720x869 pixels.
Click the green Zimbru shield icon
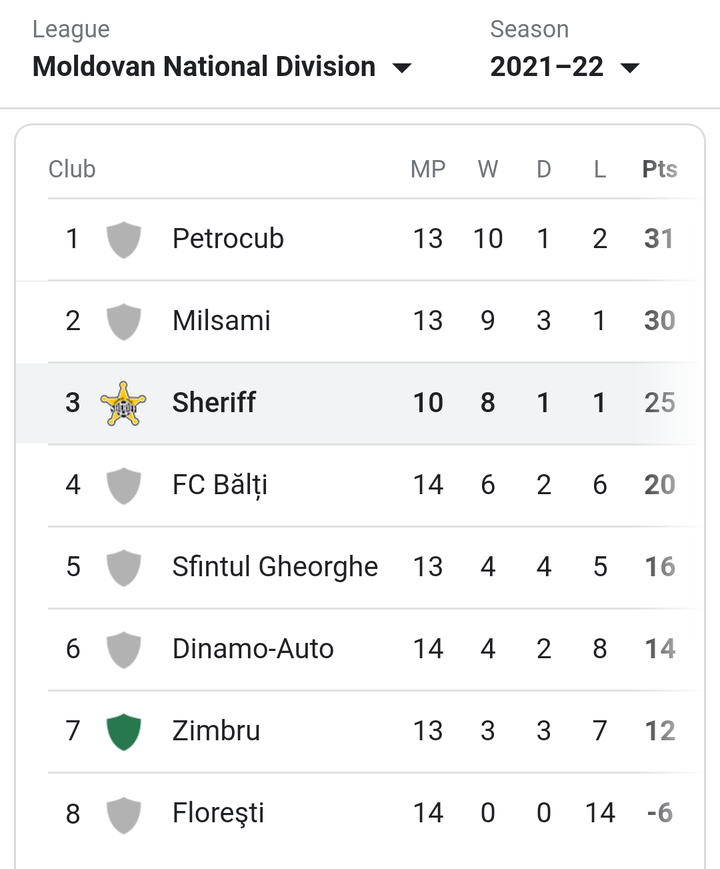(x=123, y=732)
